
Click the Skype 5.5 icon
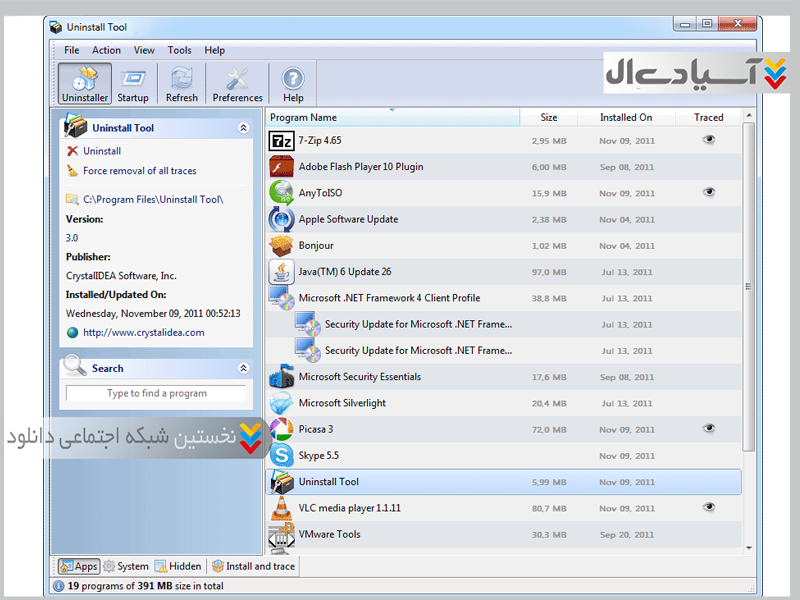click(x=281, y=456)
